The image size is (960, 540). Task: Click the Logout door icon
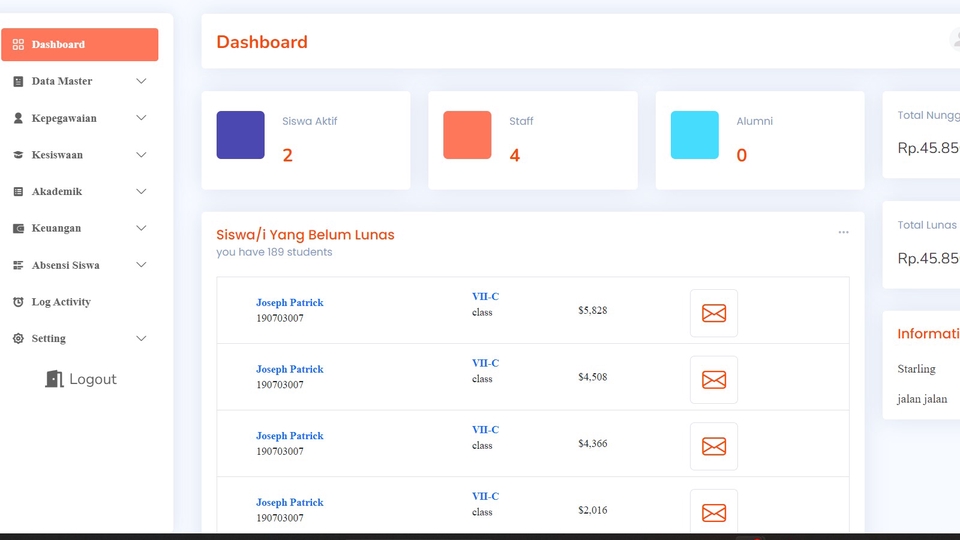(54, 379)
